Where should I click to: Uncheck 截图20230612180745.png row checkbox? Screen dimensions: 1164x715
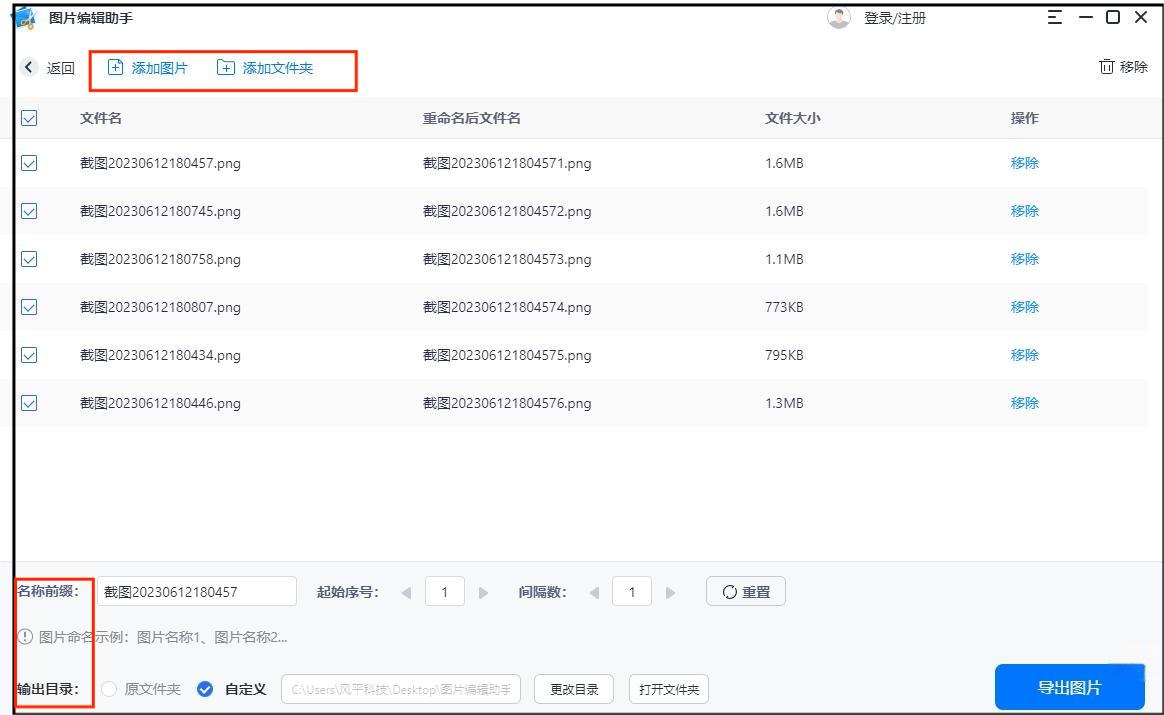(29, 211)
